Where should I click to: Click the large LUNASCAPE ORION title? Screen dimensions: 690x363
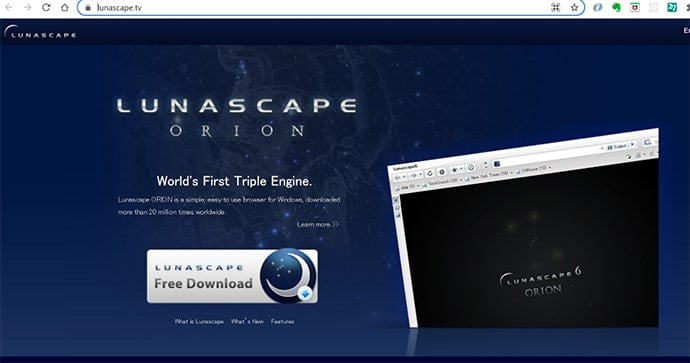[x=237, y=117]
